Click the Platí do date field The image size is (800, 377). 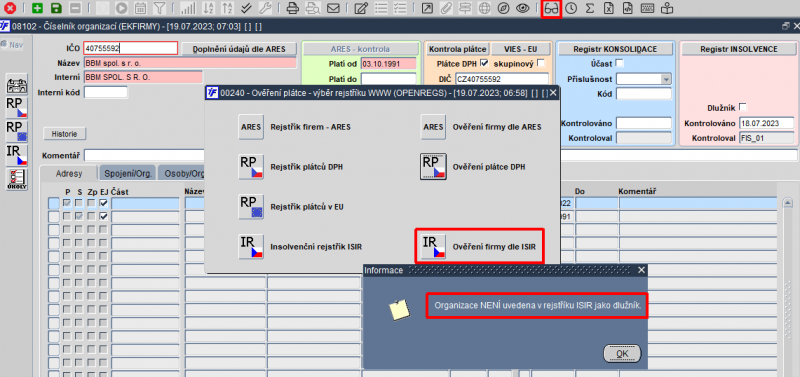click(389, 79)
